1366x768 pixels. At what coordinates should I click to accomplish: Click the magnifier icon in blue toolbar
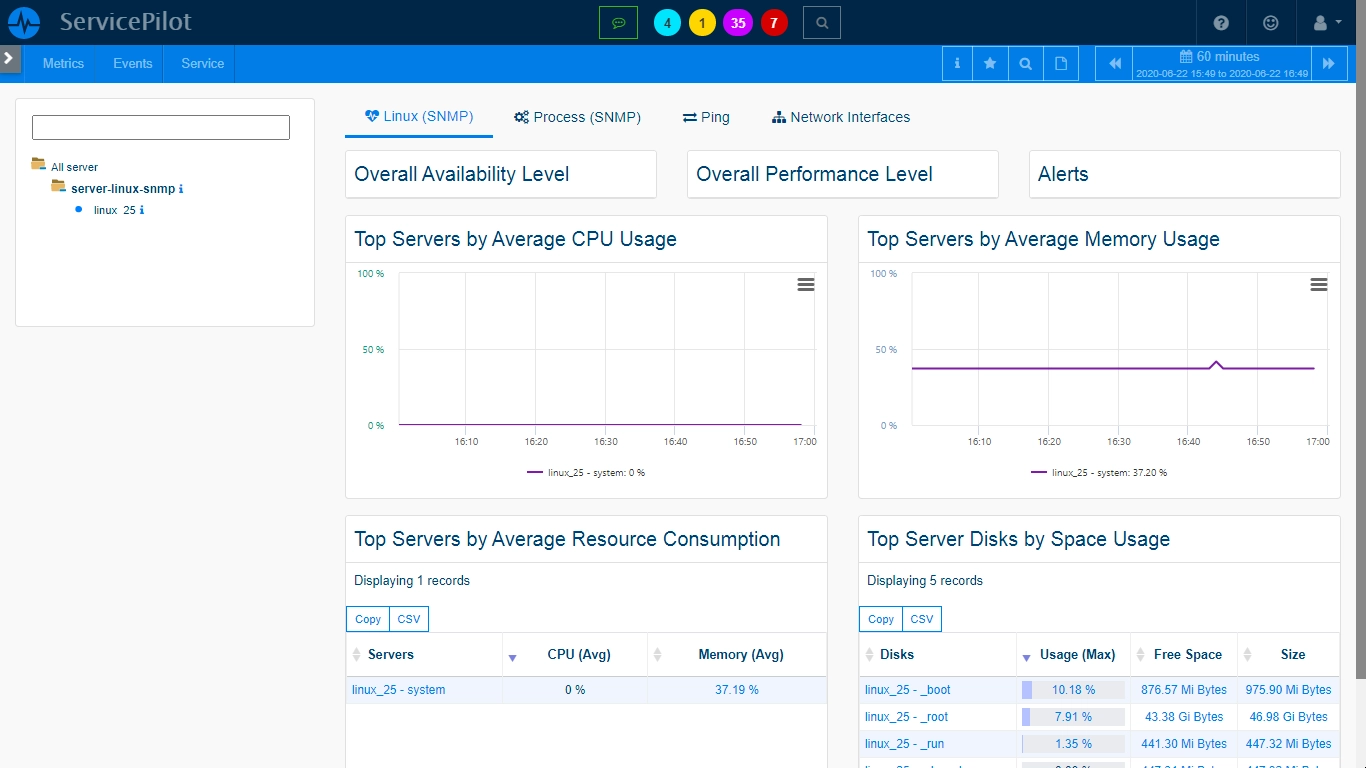1025,63
